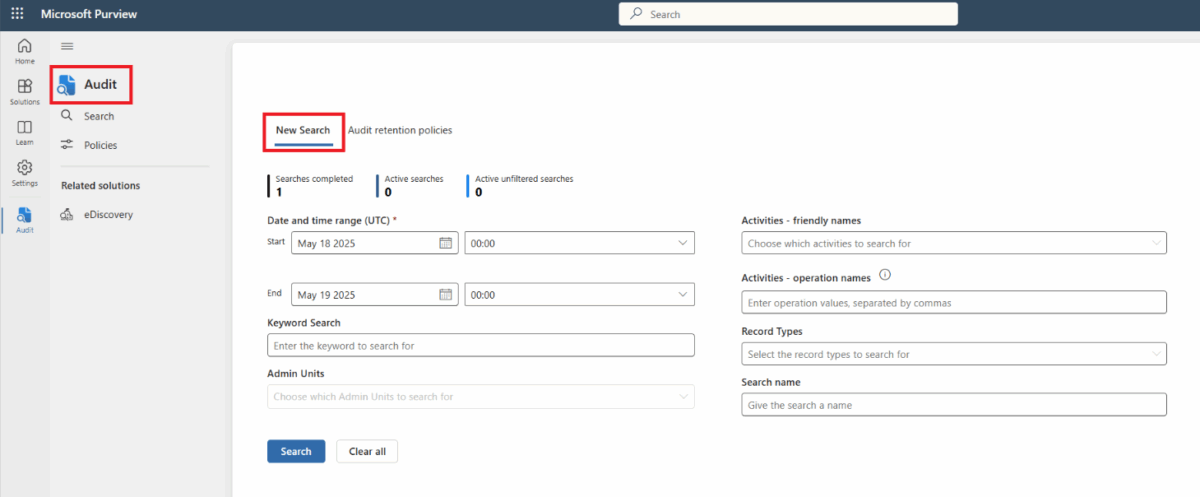Click the Search magnifier icon in sidebar
Image resolution: width=1200 pixels, height=497 pixels.
click(x=67, y=116)
